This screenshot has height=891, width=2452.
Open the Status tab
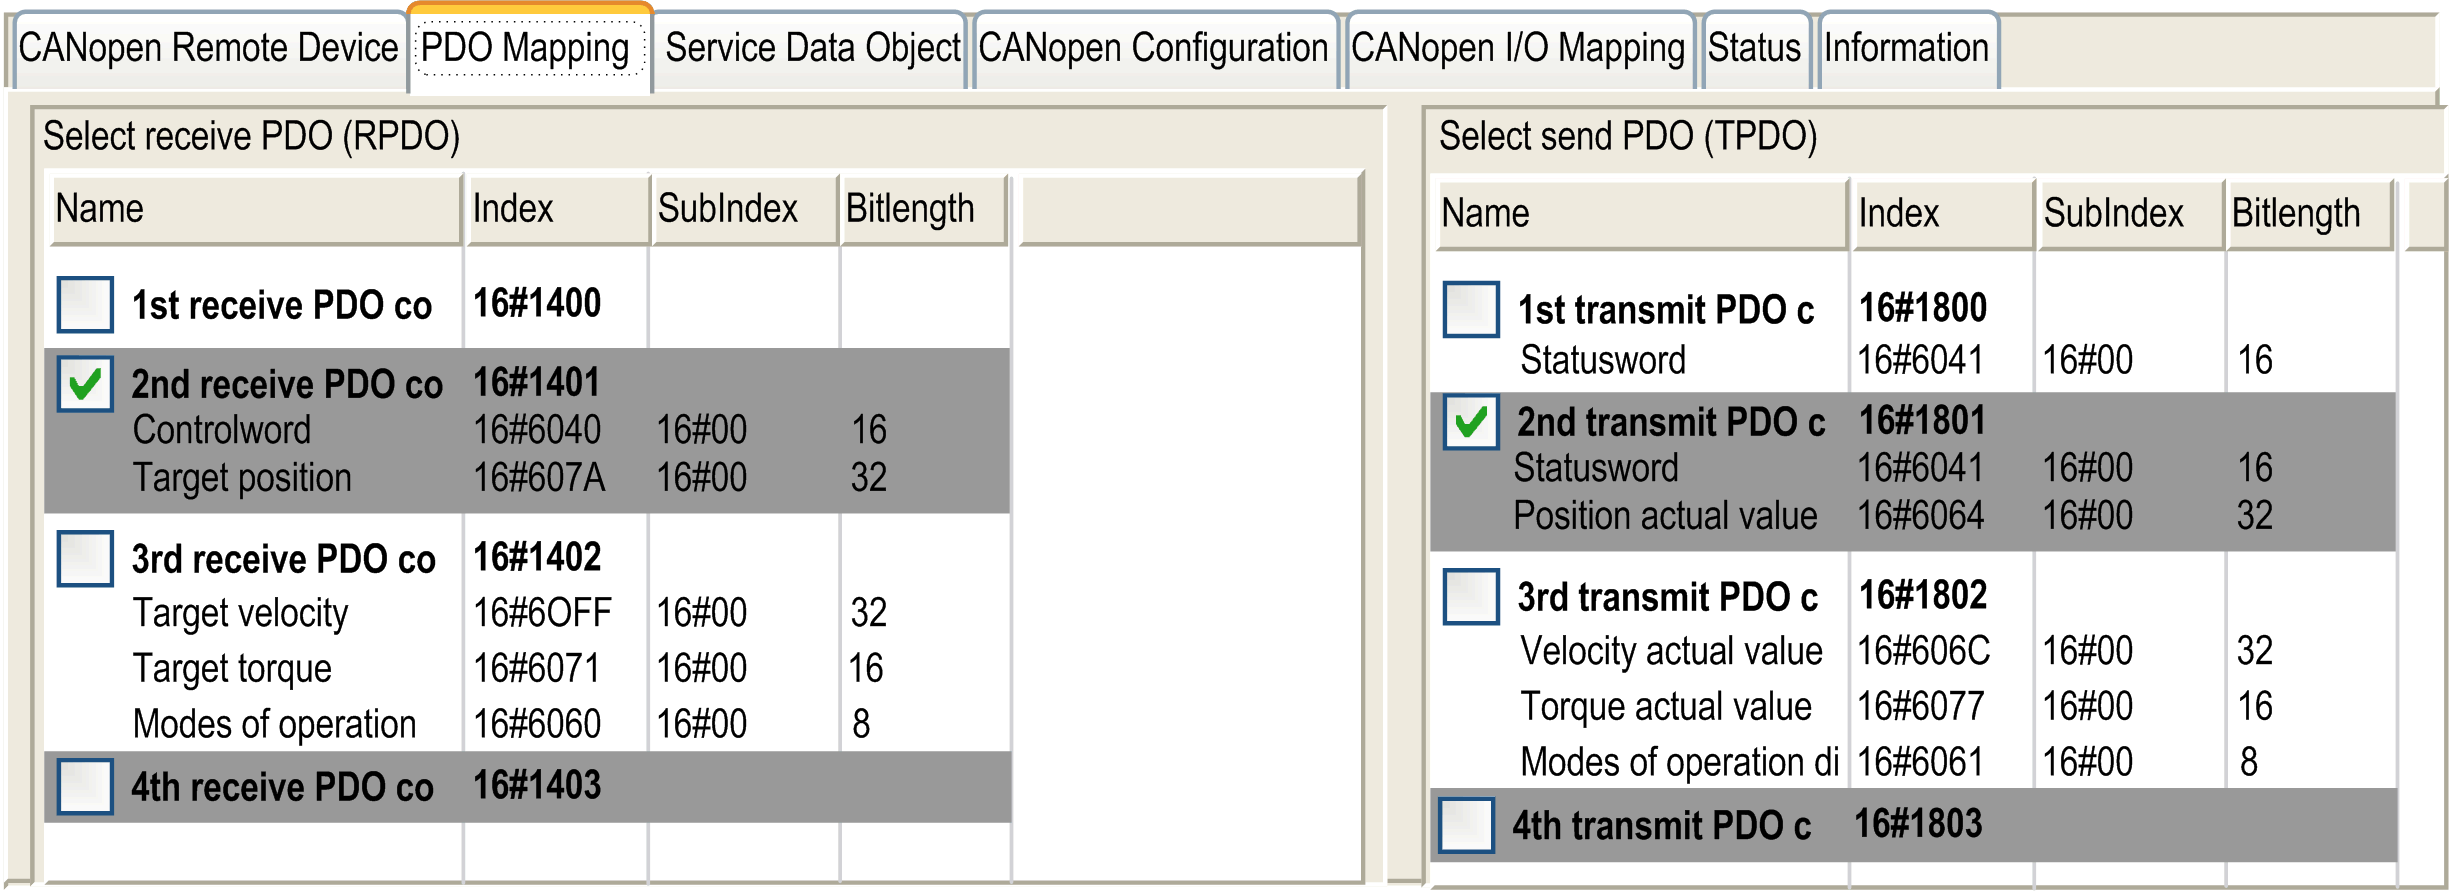(x=1754, y=48)
